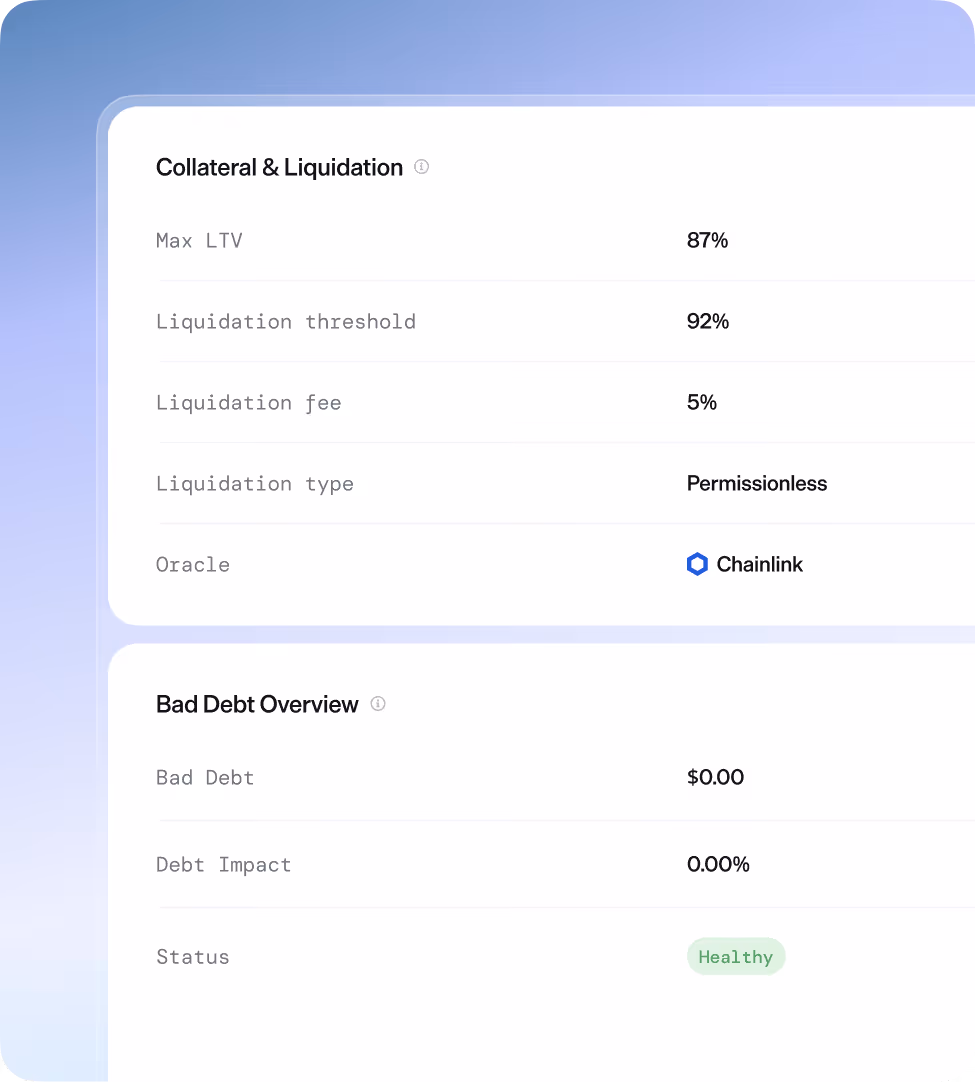Viewport: 975px width, 1082px height.
Task: Select the 87% Max LTV value
Action: pos(708,240)
